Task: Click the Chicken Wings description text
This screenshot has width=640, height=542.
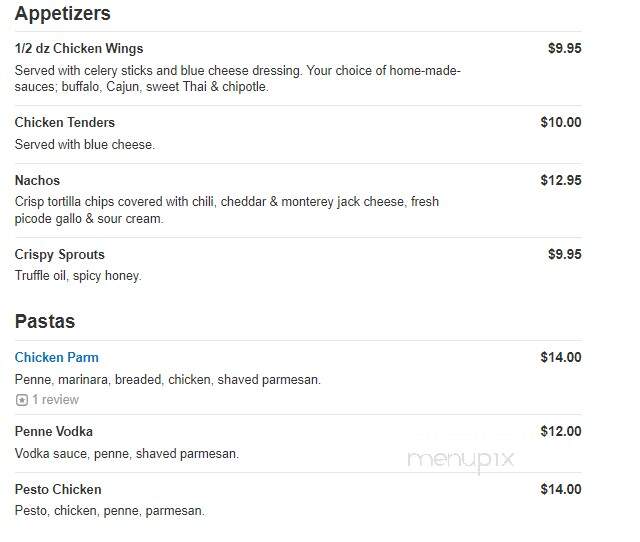Action: click(238, 78)
